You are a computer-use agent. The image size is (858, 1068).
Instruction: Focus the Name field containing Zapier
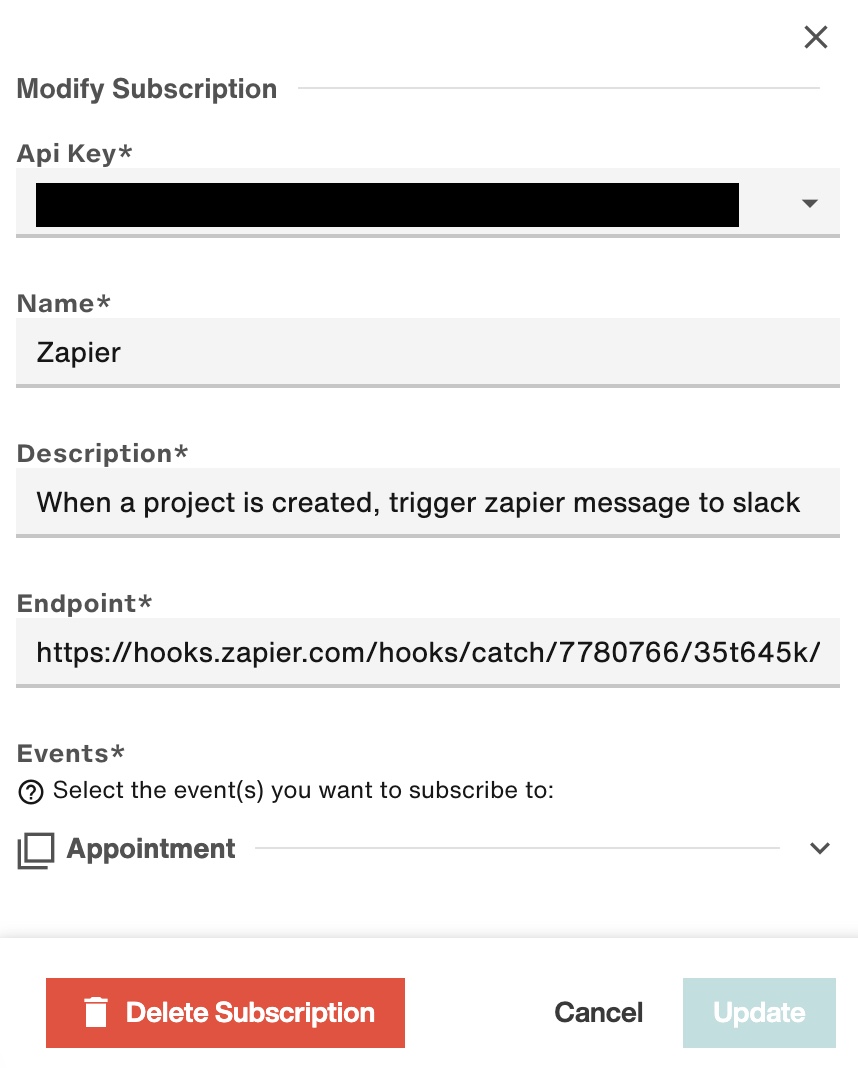pyautogui.click(x=428, y=353)
